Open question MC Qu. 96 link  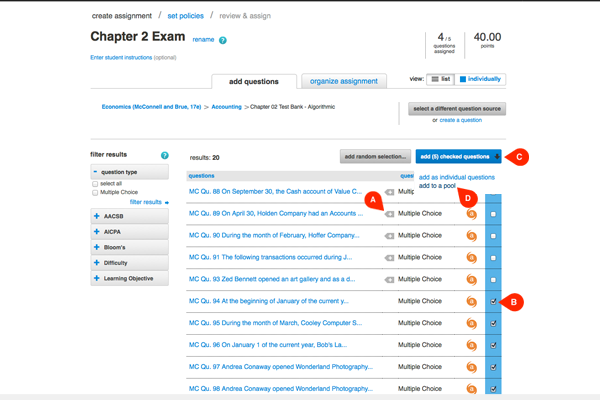tap(273, 345)
